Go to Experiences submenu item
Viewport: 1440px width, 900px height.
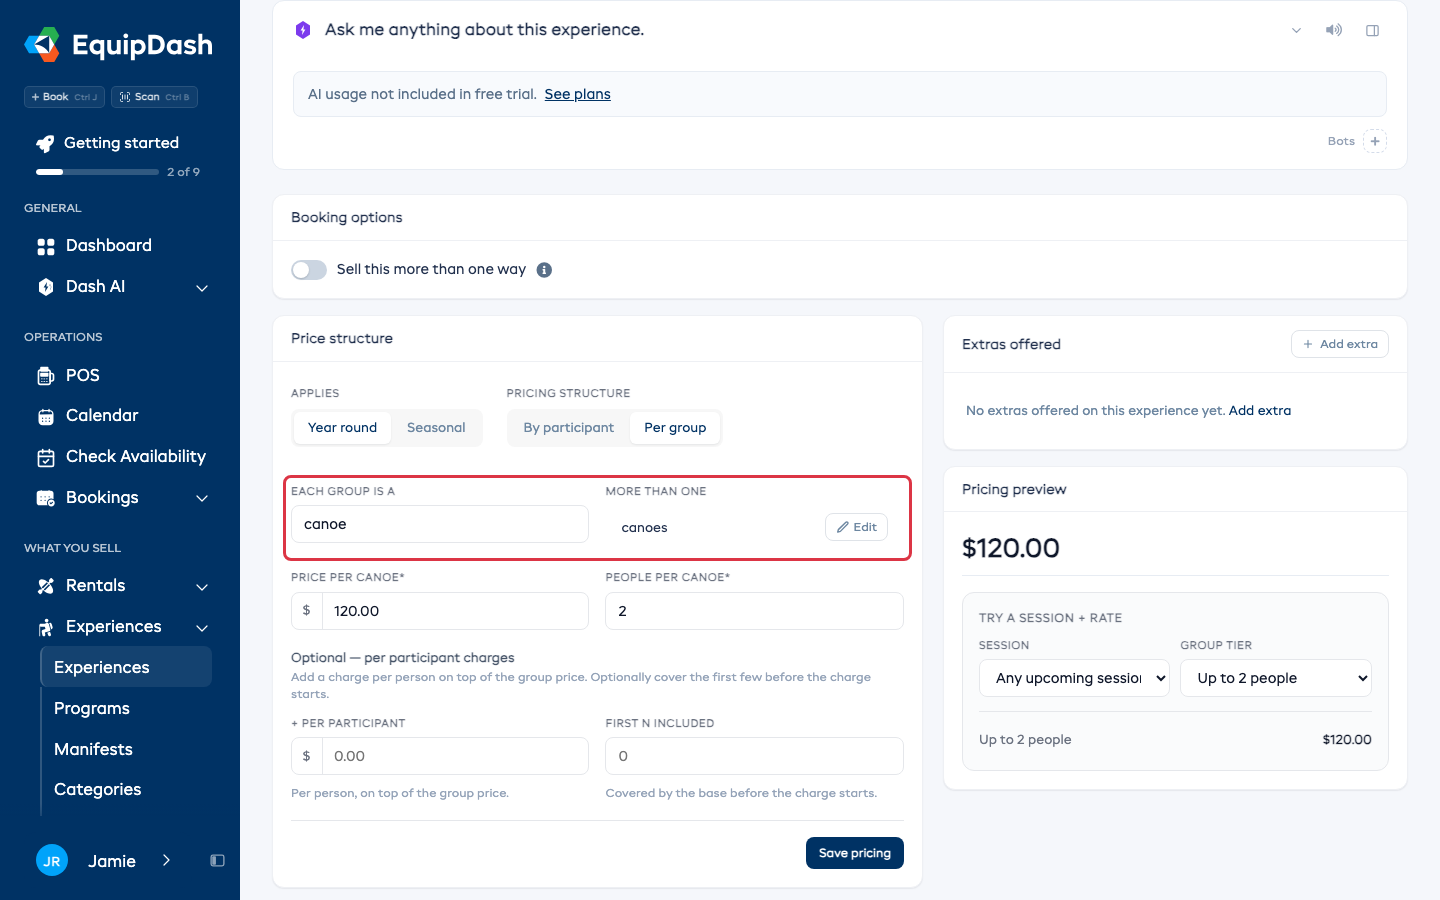pyautogui.click(x=126, y=667)
